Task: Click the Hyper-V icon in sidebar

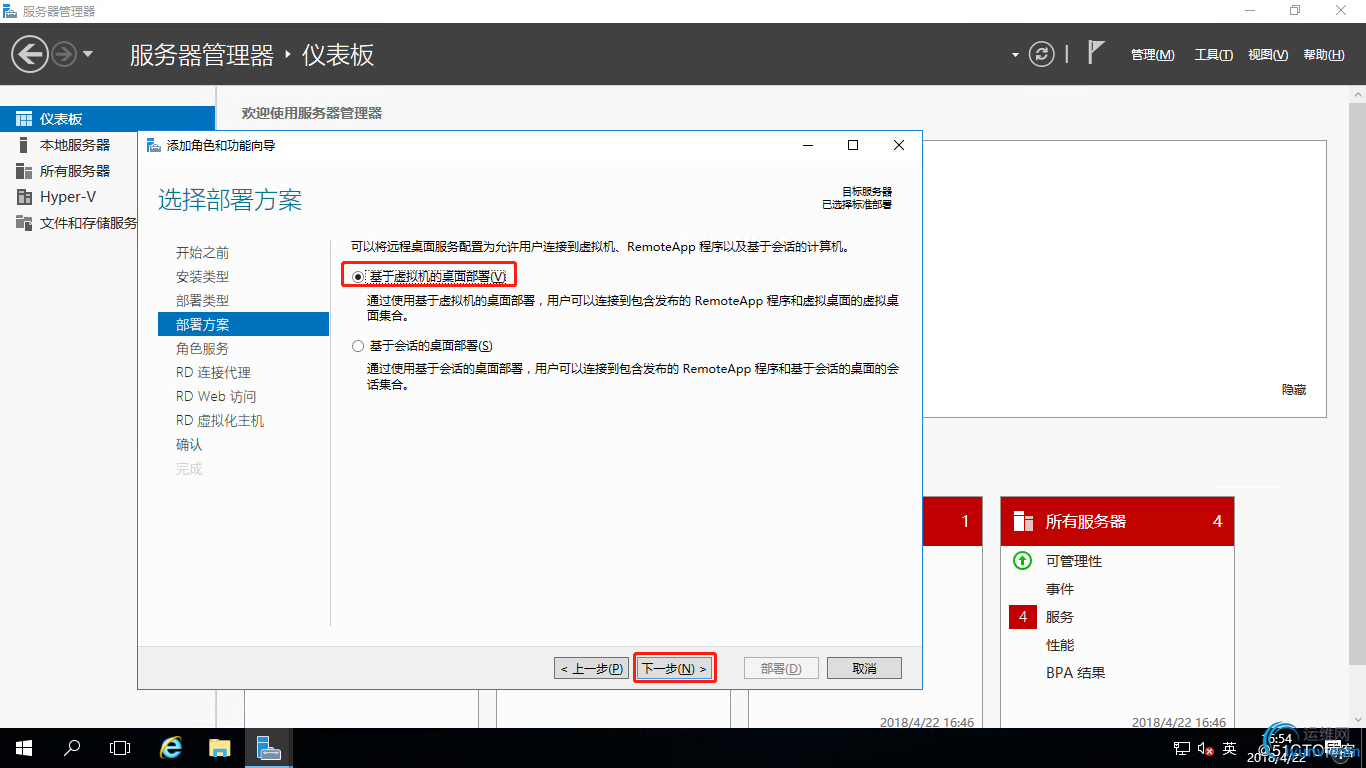Action: tap(24, 197)
